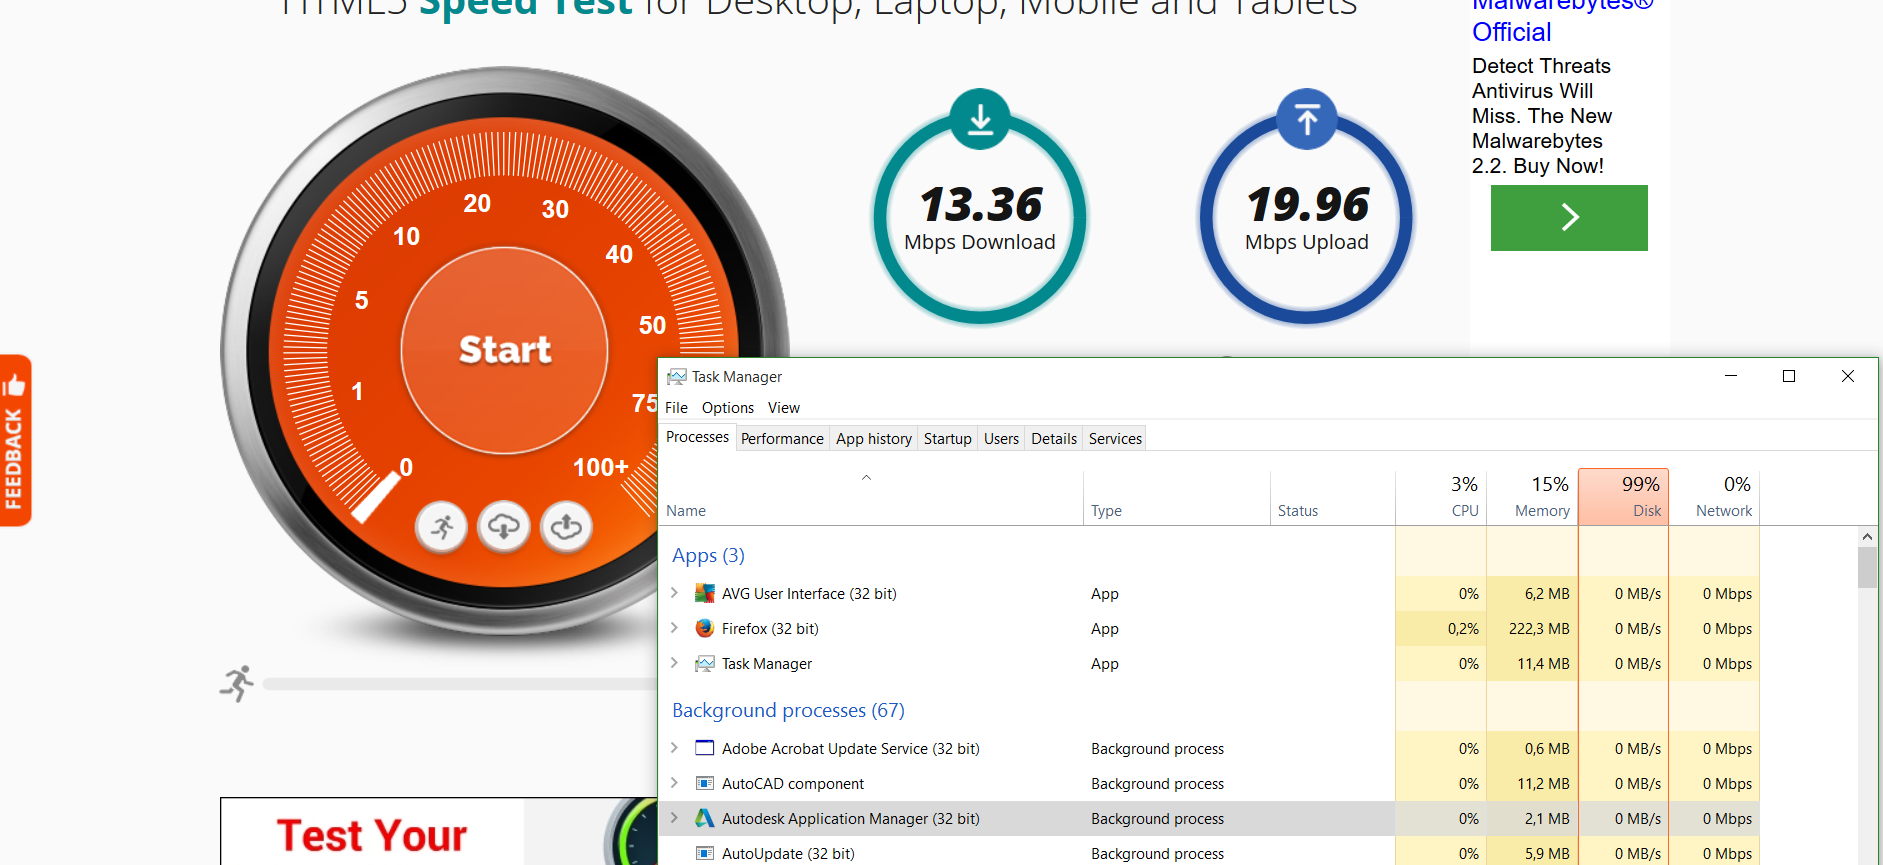This screenshot has height=865, width=1883.
Task: Click the cloud upload icon button on gauge
Action: (x=566, y=526)
